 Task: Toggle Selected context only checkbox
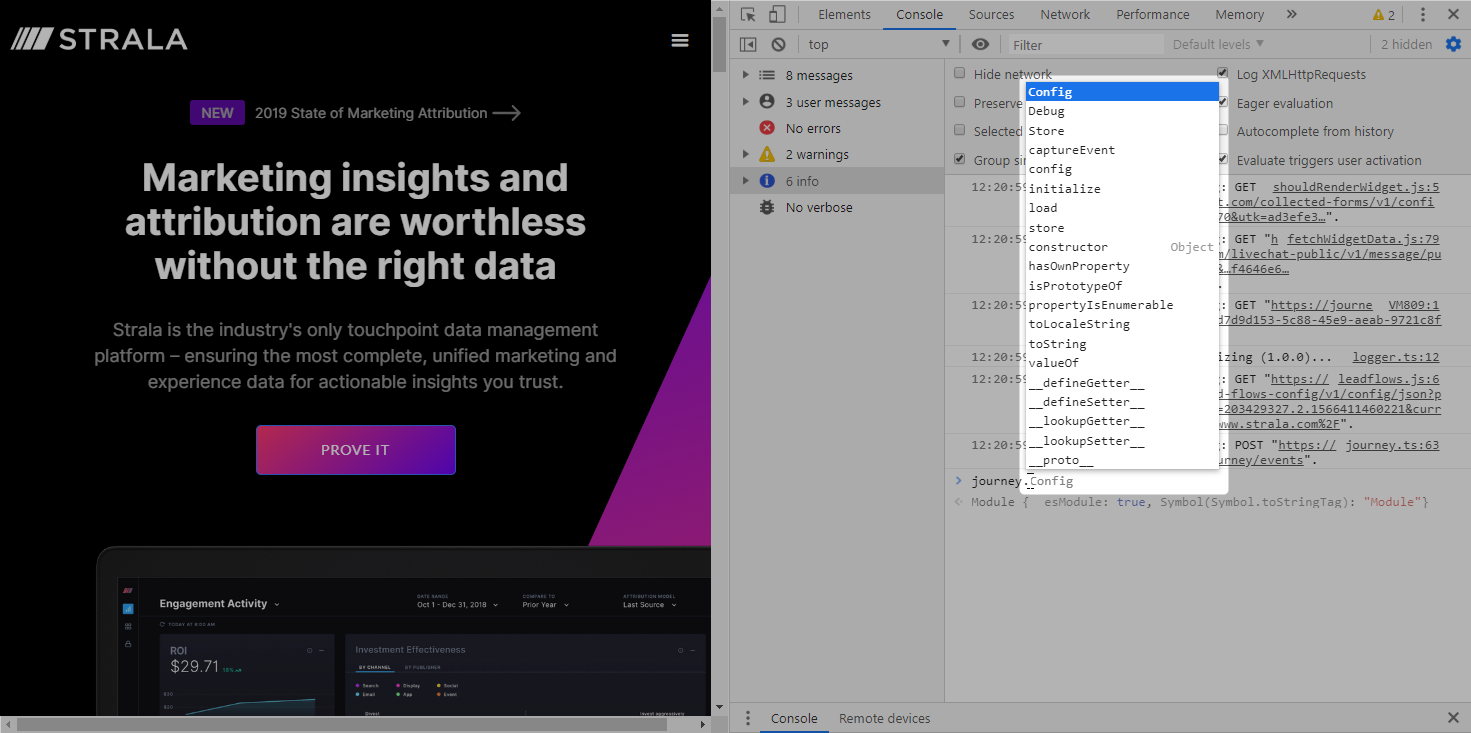[960, 130]
